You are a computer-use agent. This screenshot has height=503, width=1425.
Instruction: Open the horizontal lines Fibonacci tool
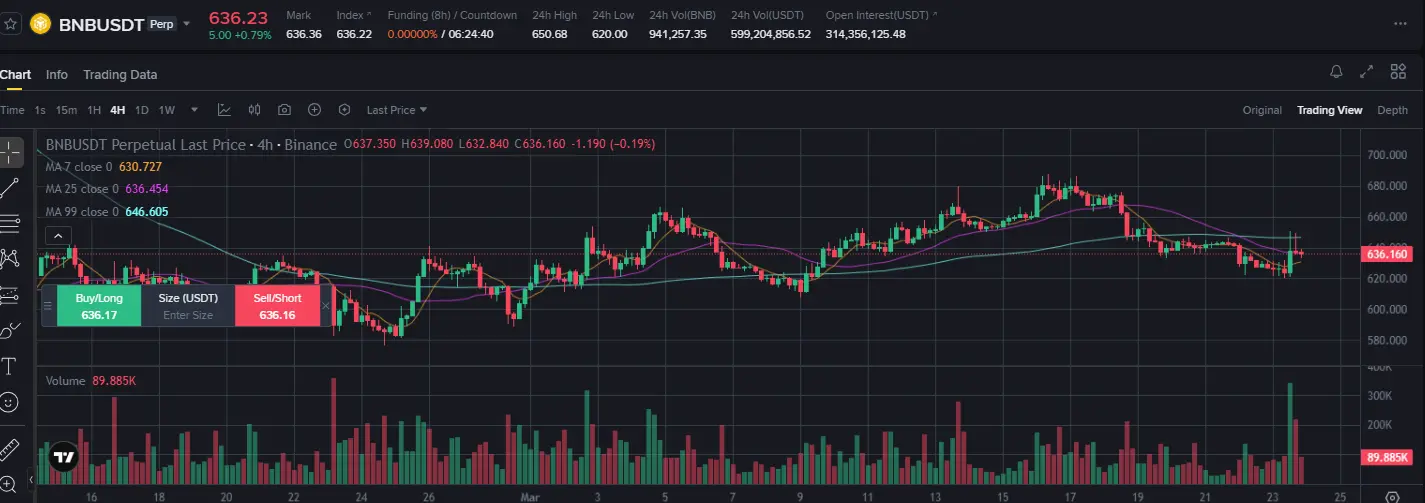pyautogui.click(x=10, y=222)
